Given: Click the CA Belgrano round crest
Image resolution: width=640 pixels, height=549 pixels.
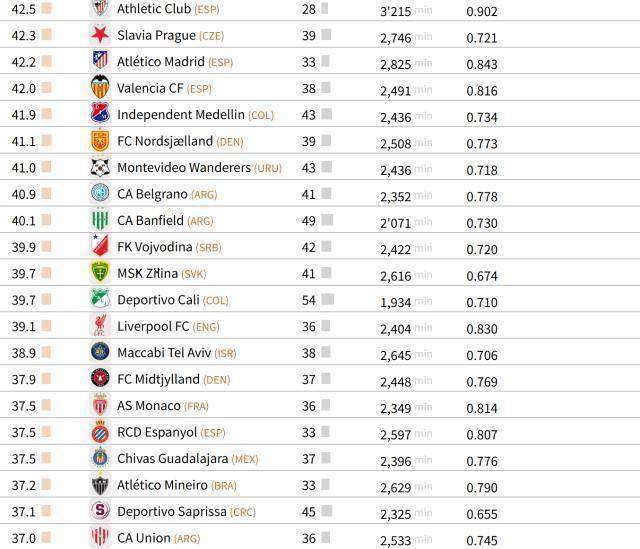Looking at the screenshot, I should [100, 194].
